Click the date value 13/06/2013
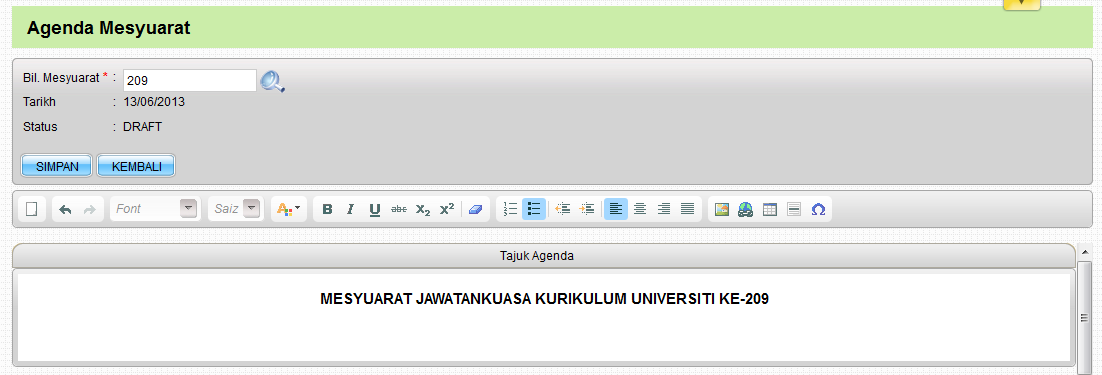This screenshot has width=1102, height=375. 154,103
